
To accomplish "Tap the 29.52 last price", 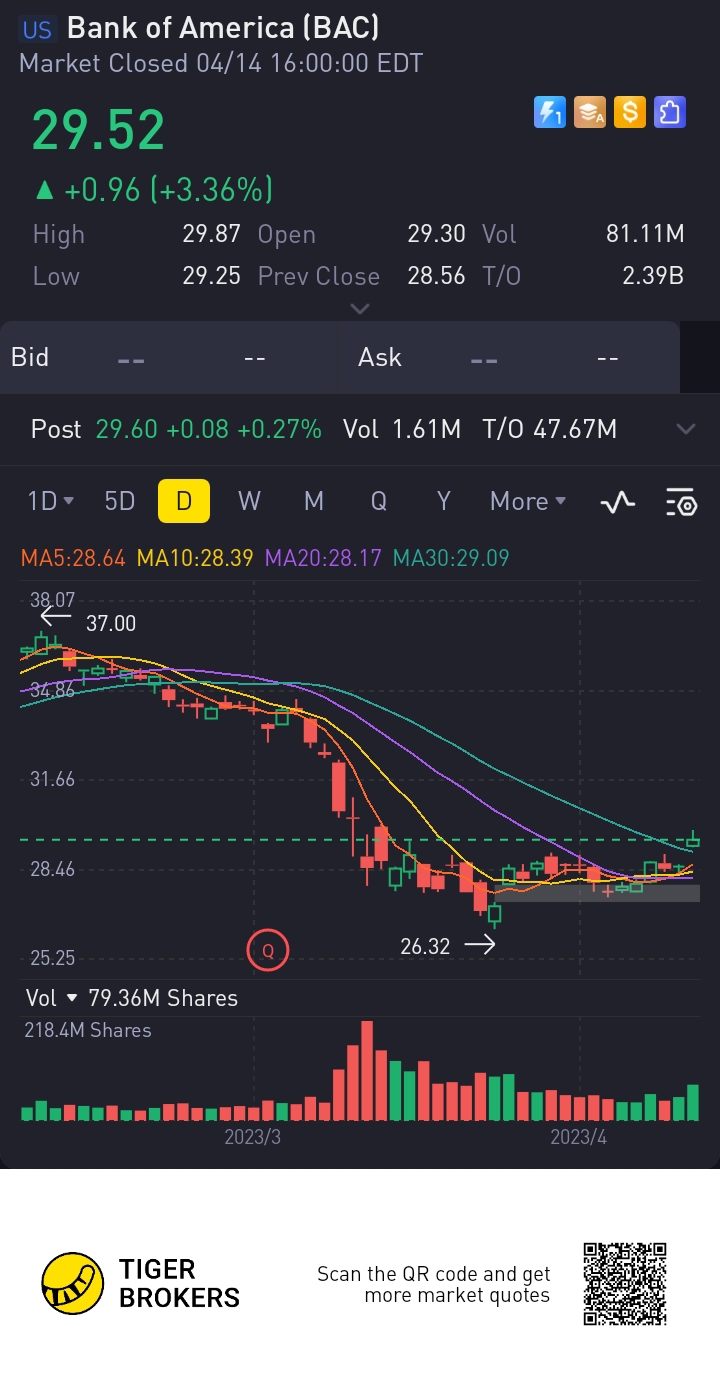I will click(98, 130).
